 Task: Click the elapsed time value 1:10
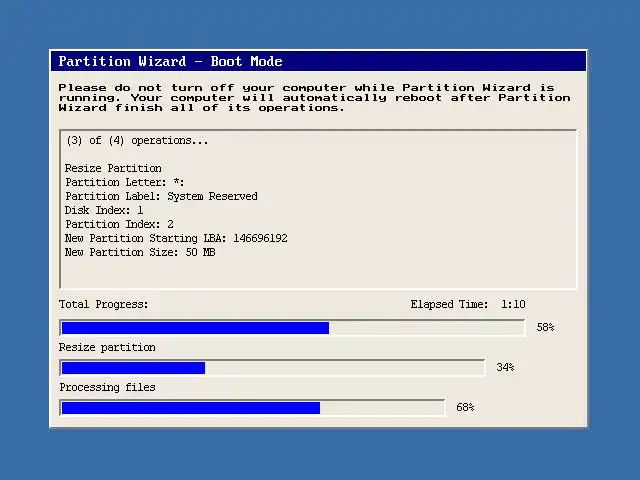click(x=513, y=304)
